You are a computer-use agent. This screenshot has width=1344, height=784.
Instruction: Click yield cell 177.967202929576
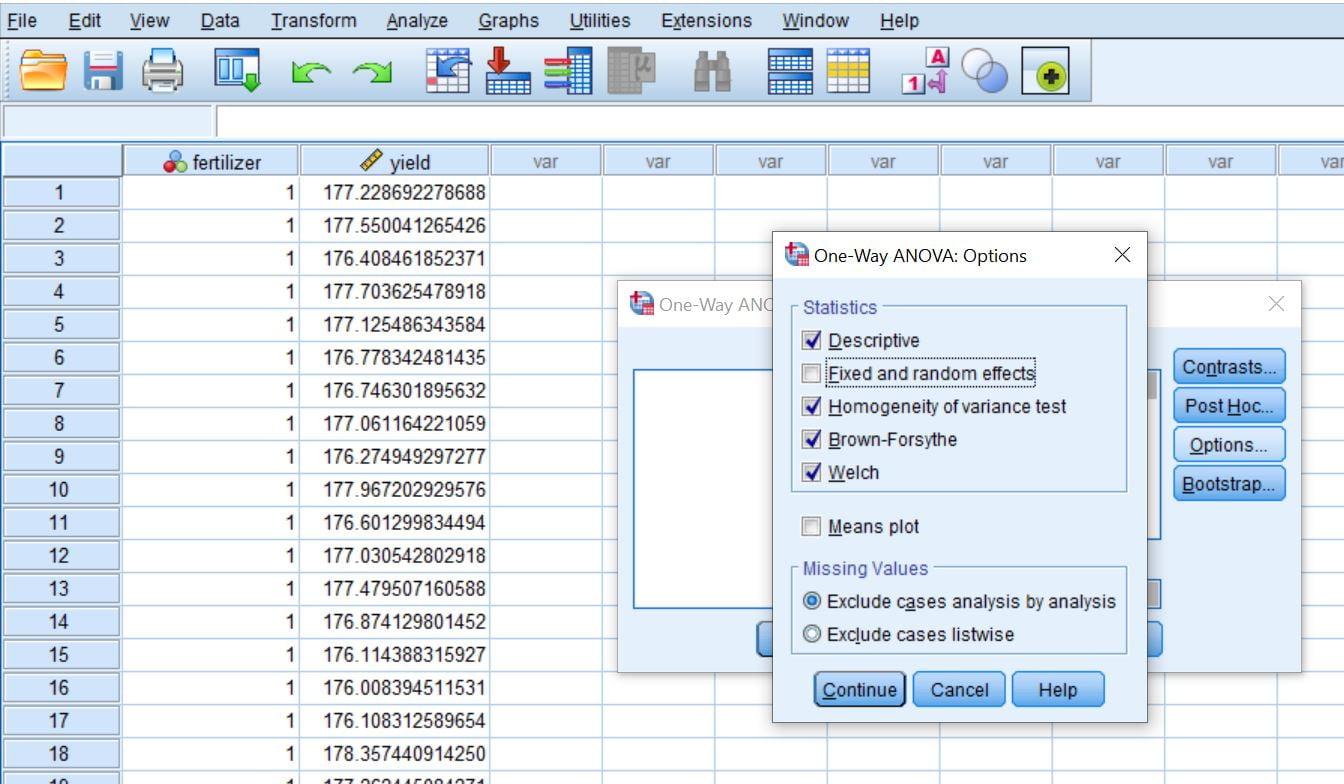pos(394,489)
